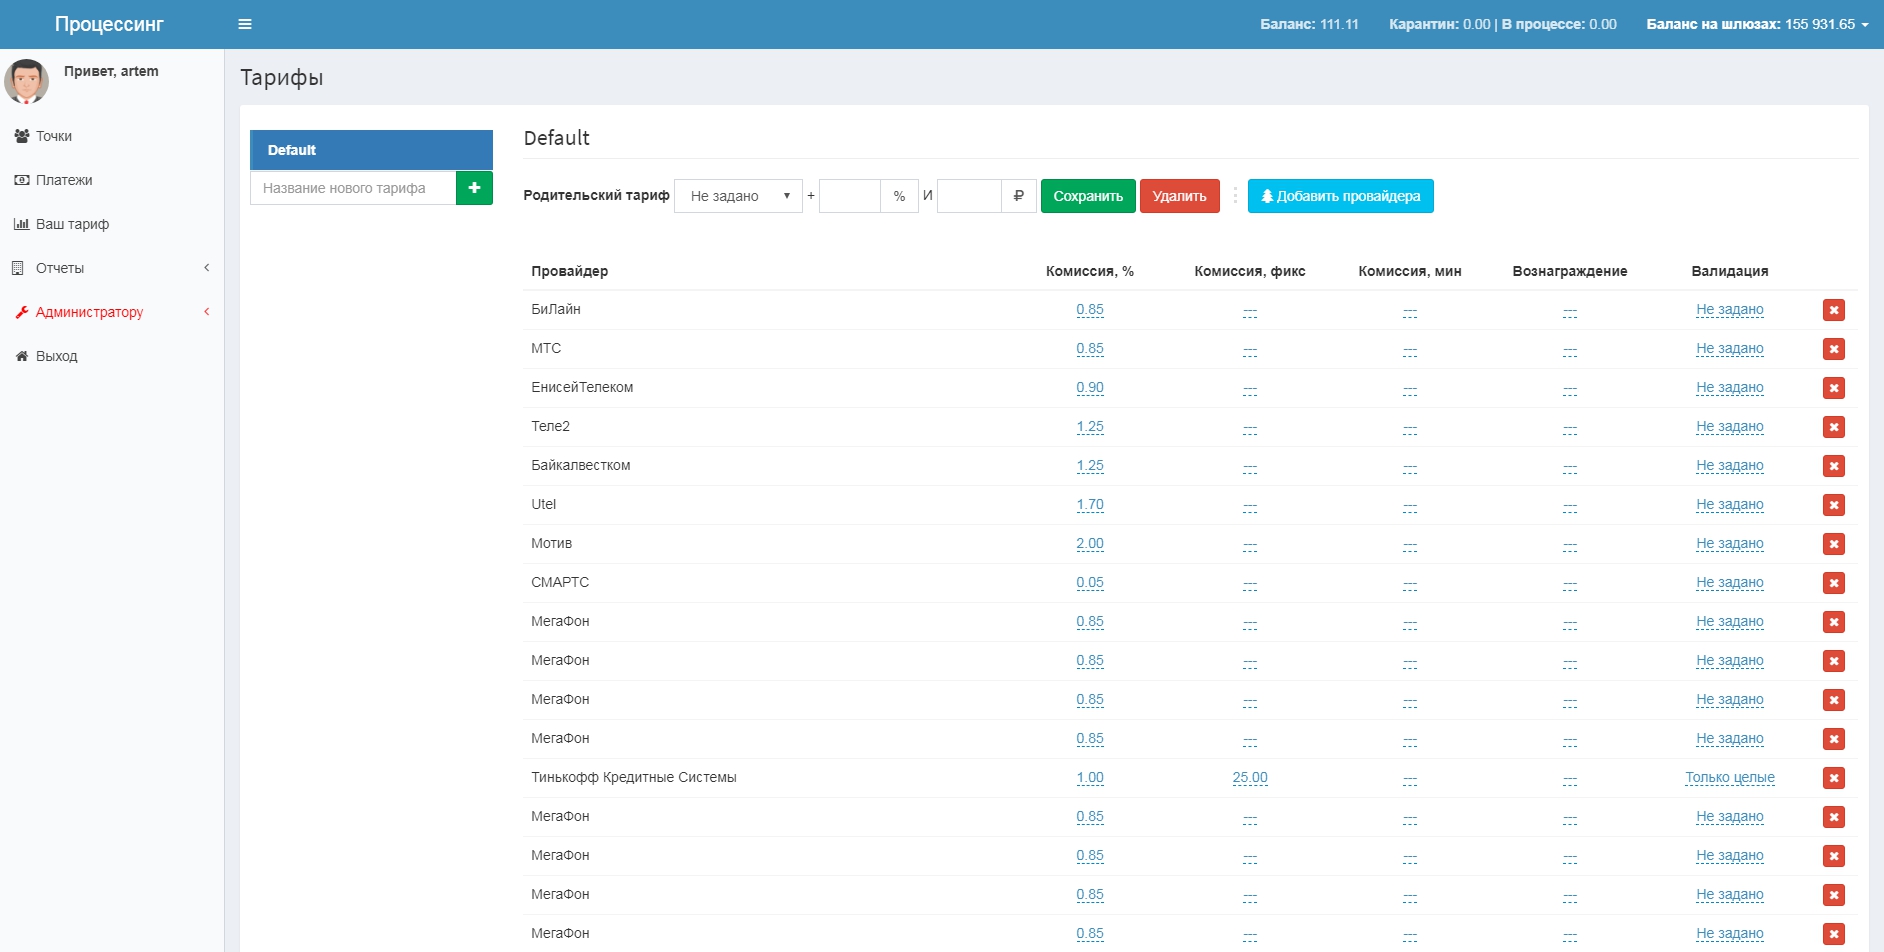1884x952 pixels.
Task: Edit the 25.00 fixed commission value
Action: pyautogui.click(x=1249, y=777)
